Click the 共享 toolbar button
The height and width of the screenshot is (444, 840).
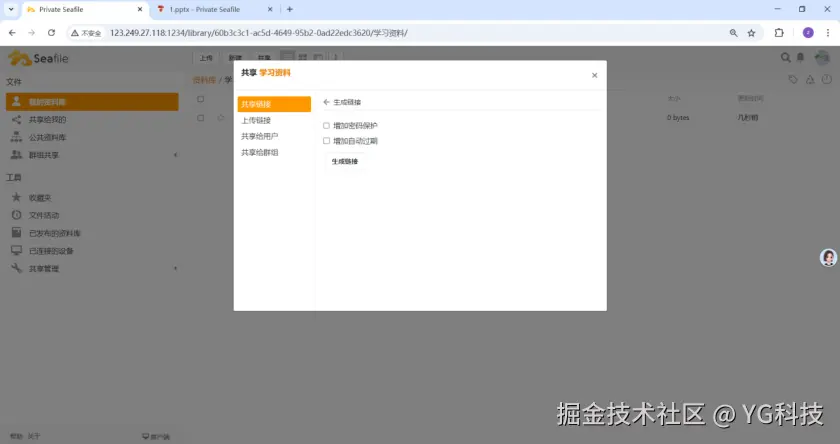(x=264, y=57)
